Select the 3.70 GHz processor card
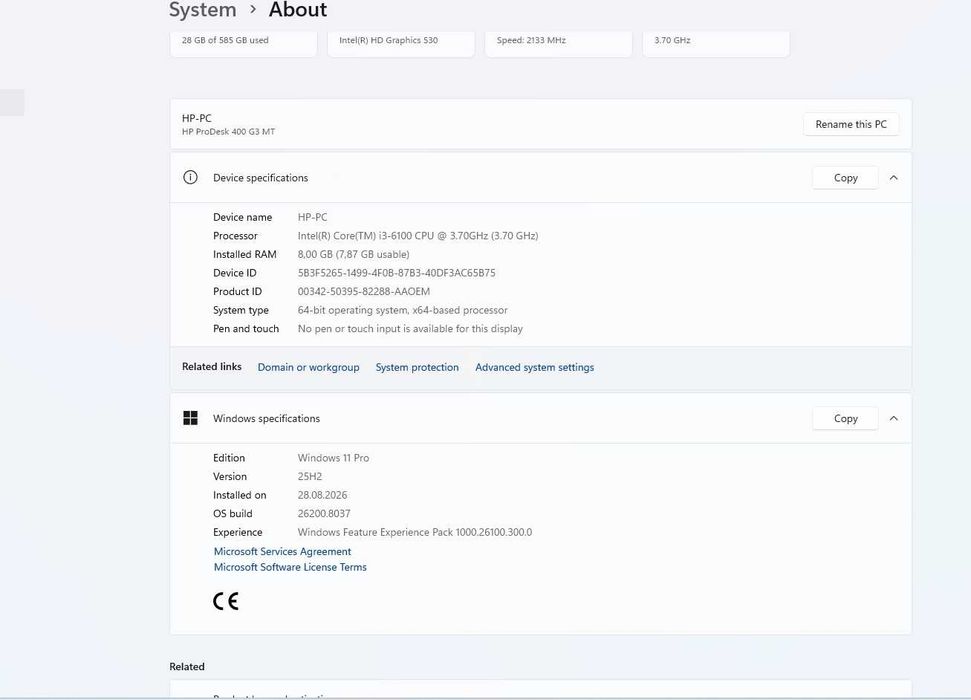The width and height of the screenshot is (971, 700). click(716, 43)
